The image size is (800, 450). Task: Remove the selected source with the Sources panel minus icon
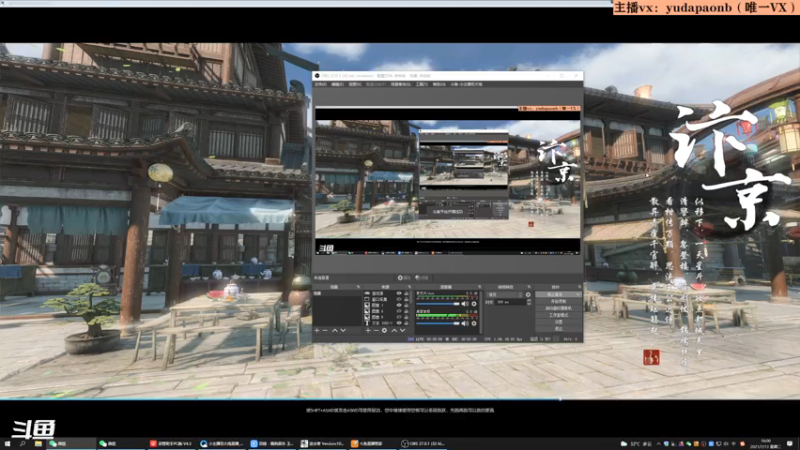376,331
